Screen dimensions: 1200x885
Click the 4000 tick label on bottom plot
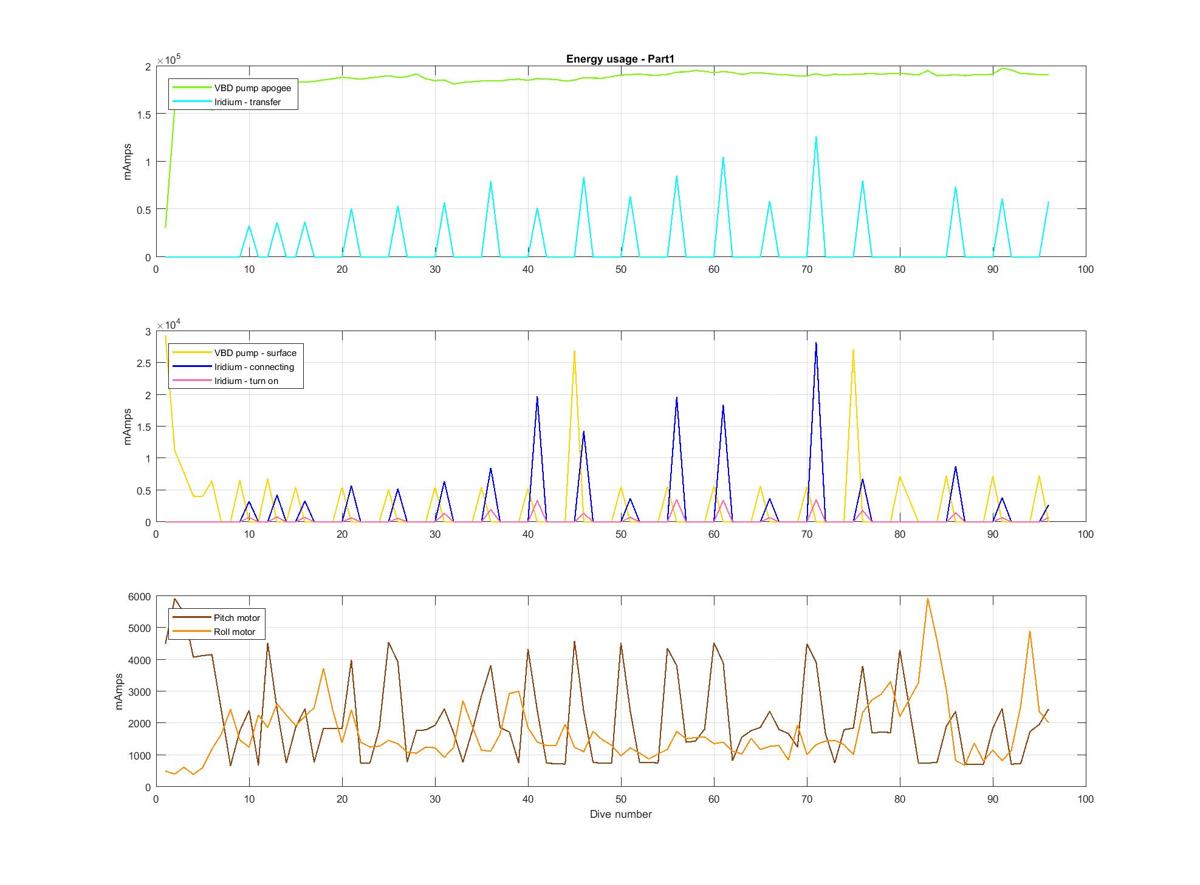pos(138,660)
